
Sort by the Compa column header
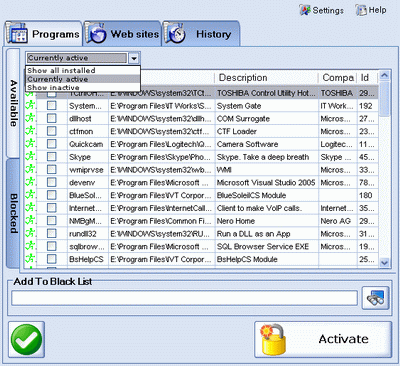click(338, 78)
